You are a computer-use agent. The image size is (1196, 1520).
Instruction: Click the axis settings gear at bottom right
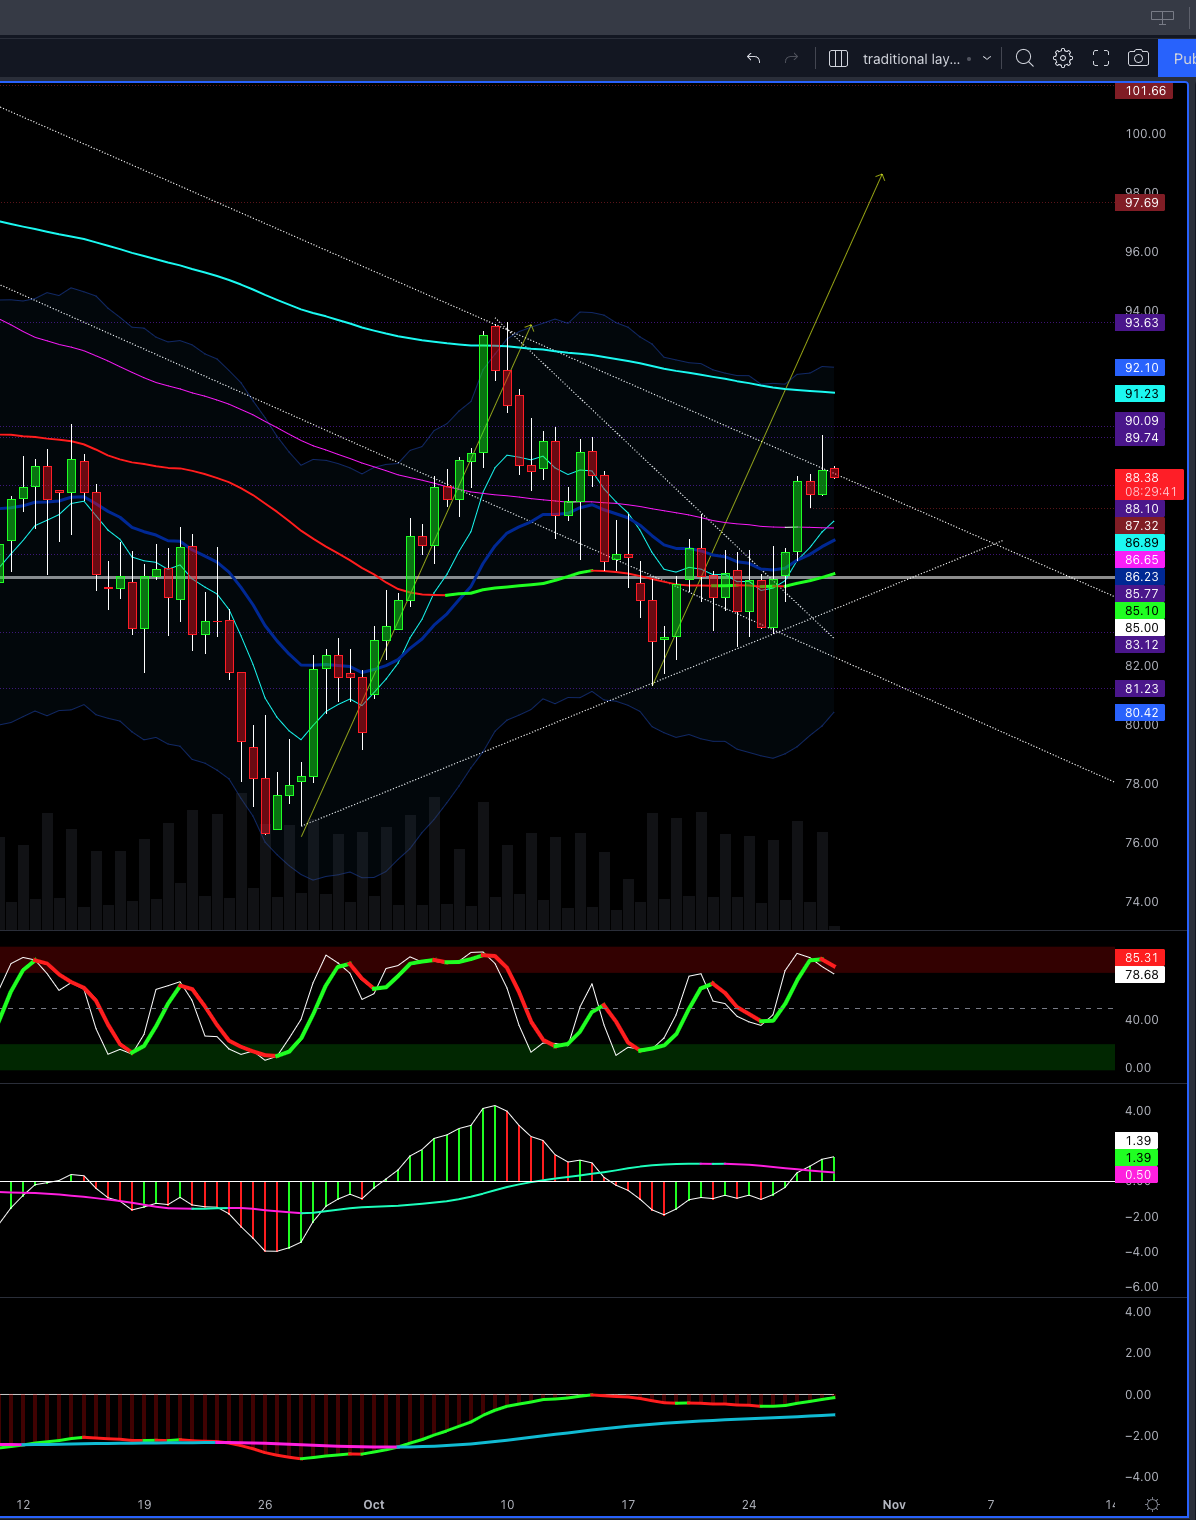[x=1152, y=1504]
